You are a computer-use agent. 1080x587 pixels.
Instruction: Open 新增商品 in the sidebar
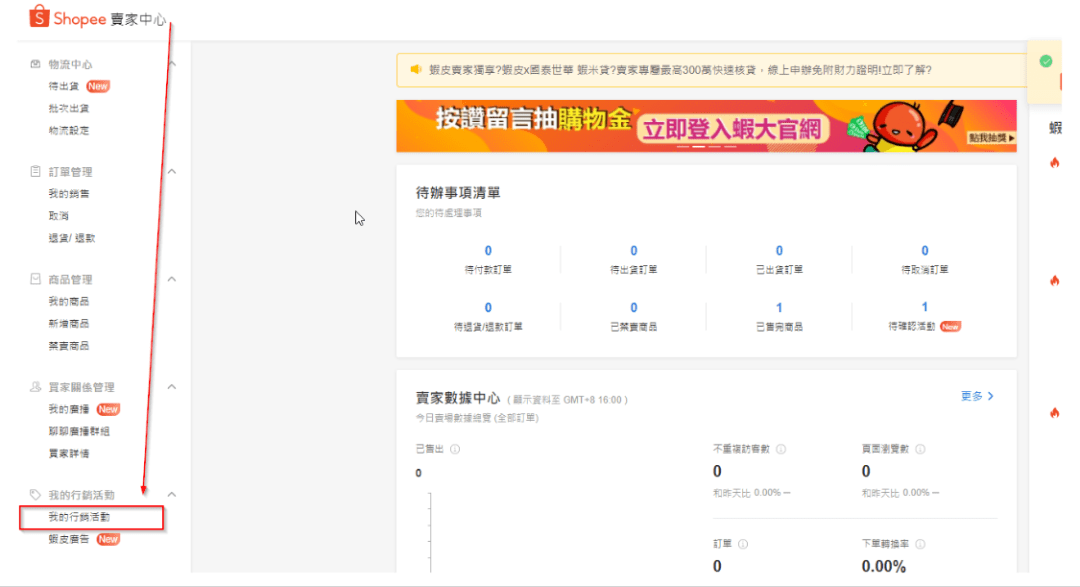coord(69,323)
